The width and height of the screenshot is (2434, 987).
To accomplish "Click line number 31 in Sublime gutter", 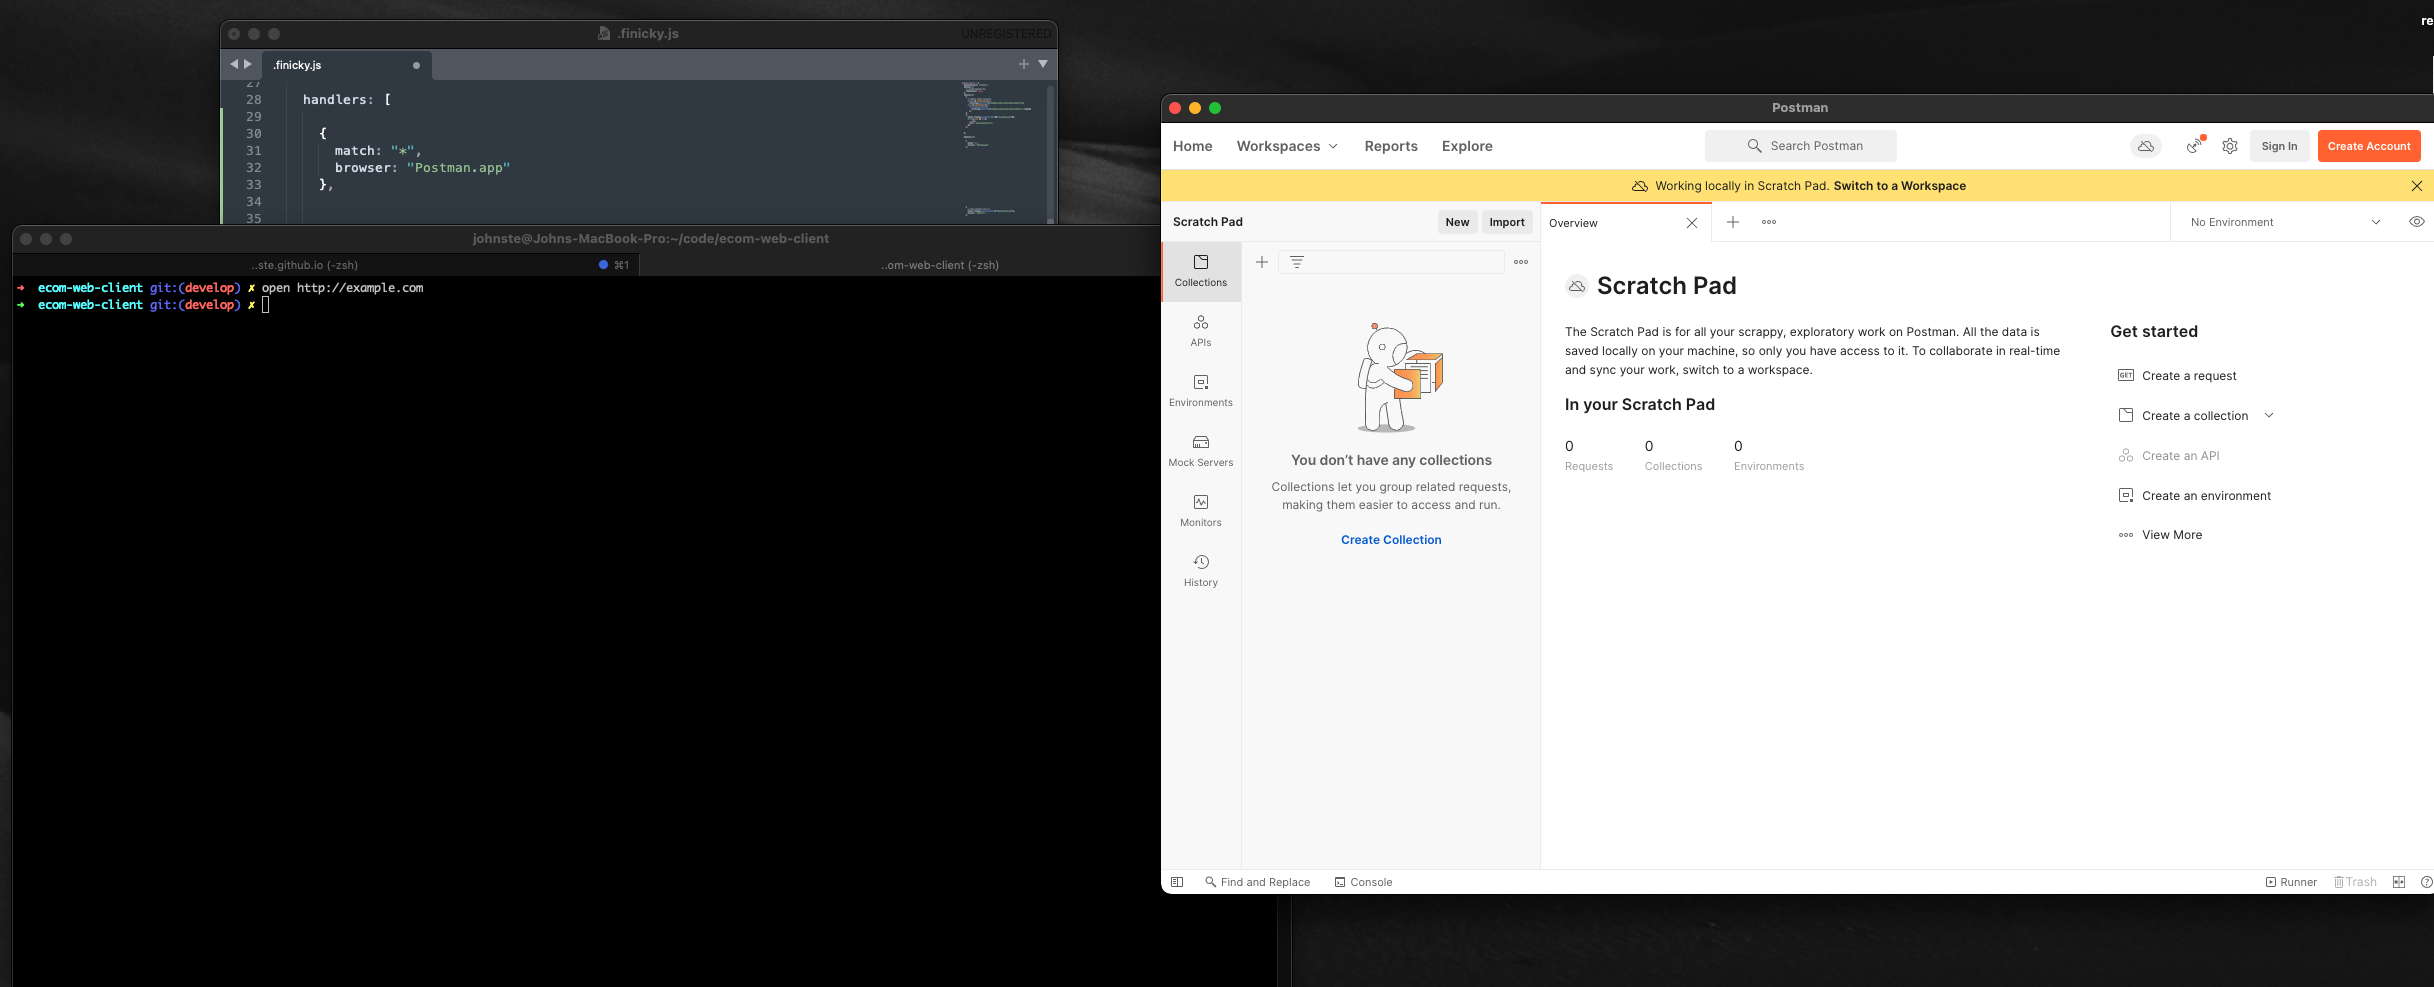I will [x=253, y=151].
